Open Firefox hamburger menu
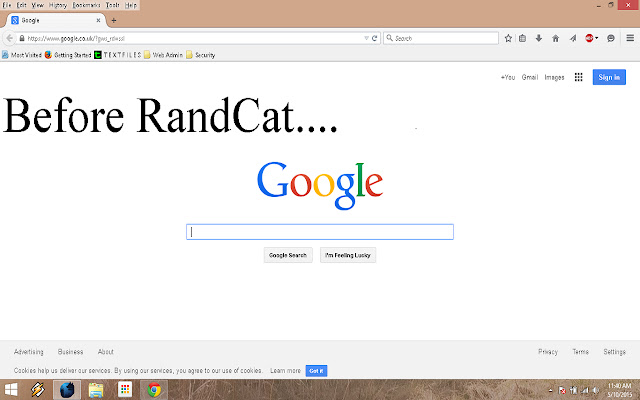The width and height of the screenshot is (640, 400). tap(630, 38)
